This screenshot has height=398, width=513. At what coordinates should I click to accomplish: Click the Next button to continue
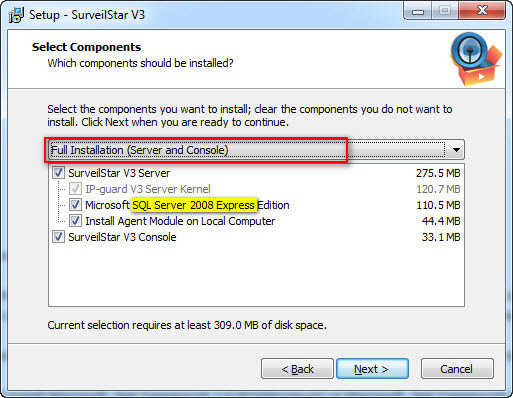(372, 369)
